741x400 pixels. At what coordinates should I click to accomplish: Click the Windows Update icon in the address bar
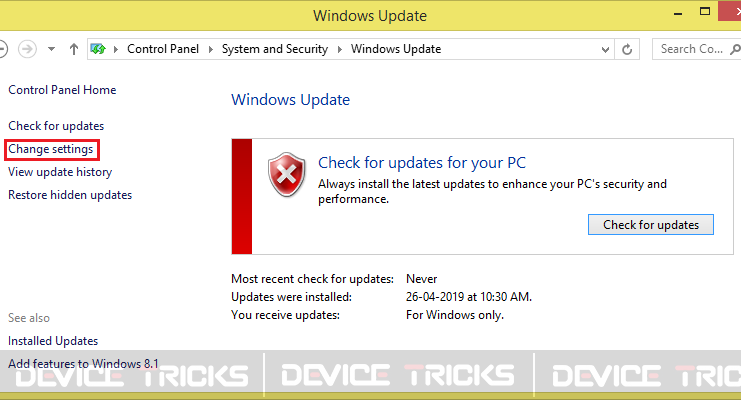(98, 49)
